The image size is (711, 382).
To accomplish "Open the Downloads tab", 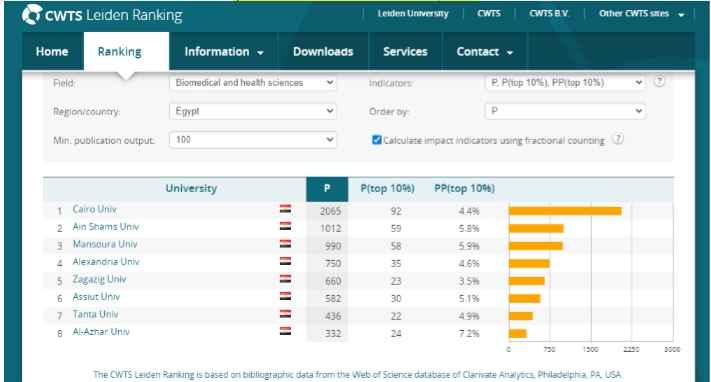I will click(x=323, y=52).
